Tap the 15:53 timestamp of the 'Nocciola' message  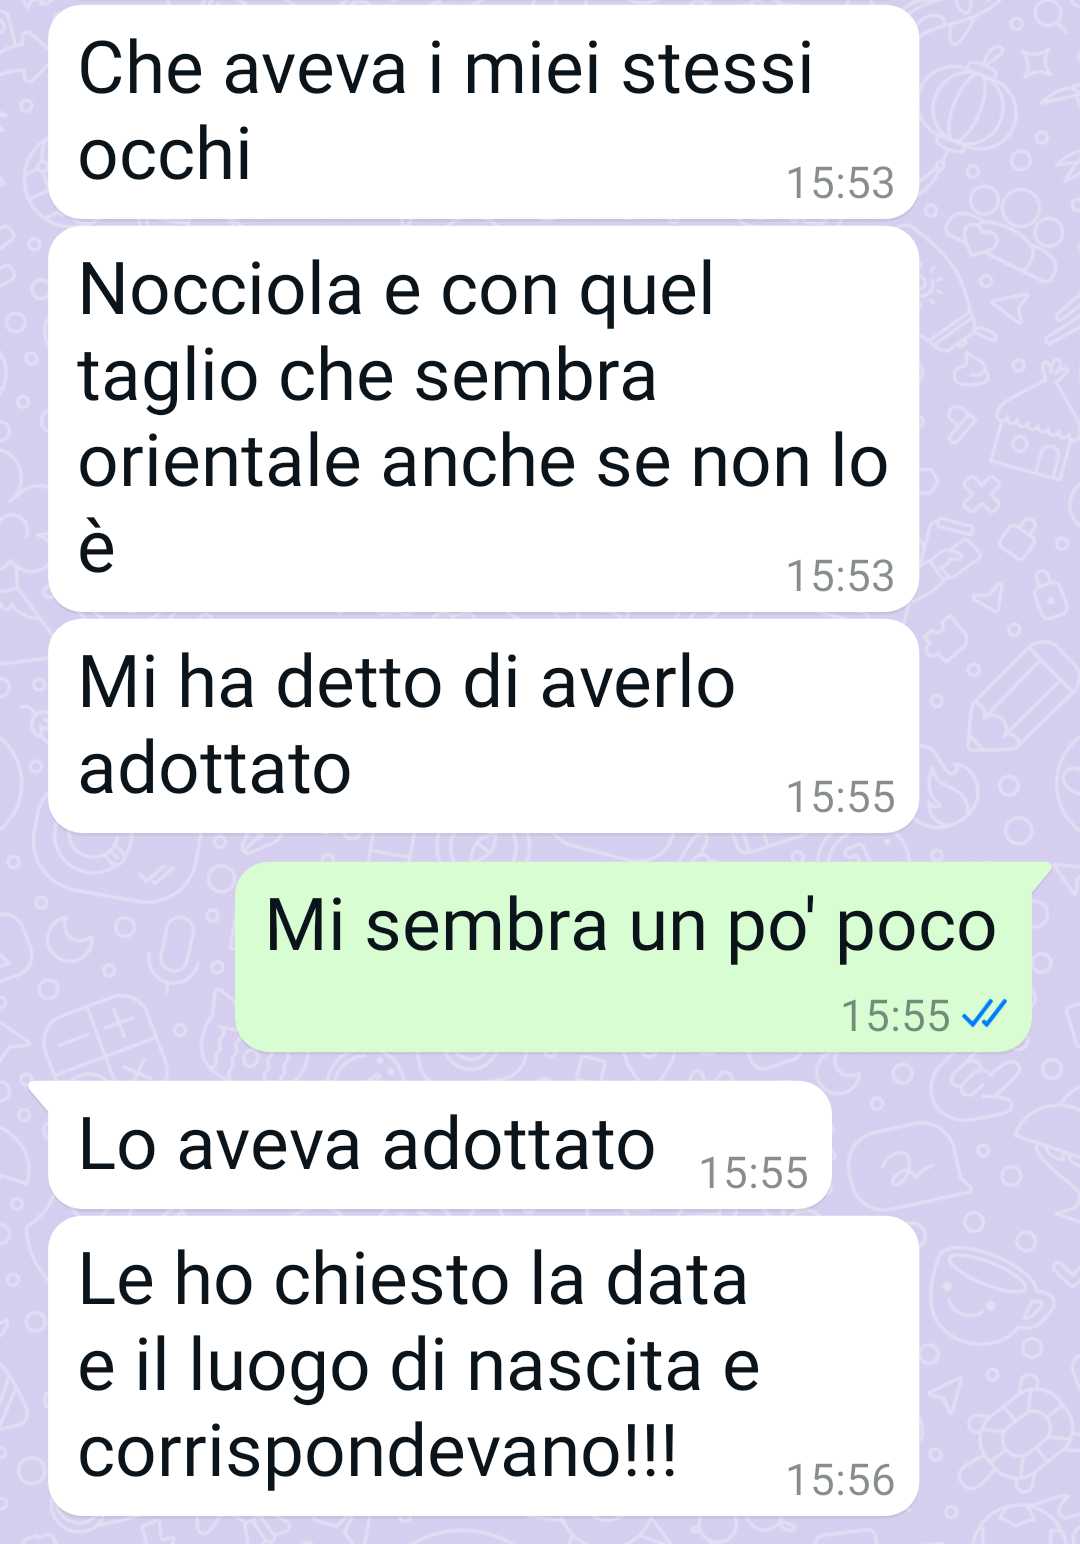(840, 576)
